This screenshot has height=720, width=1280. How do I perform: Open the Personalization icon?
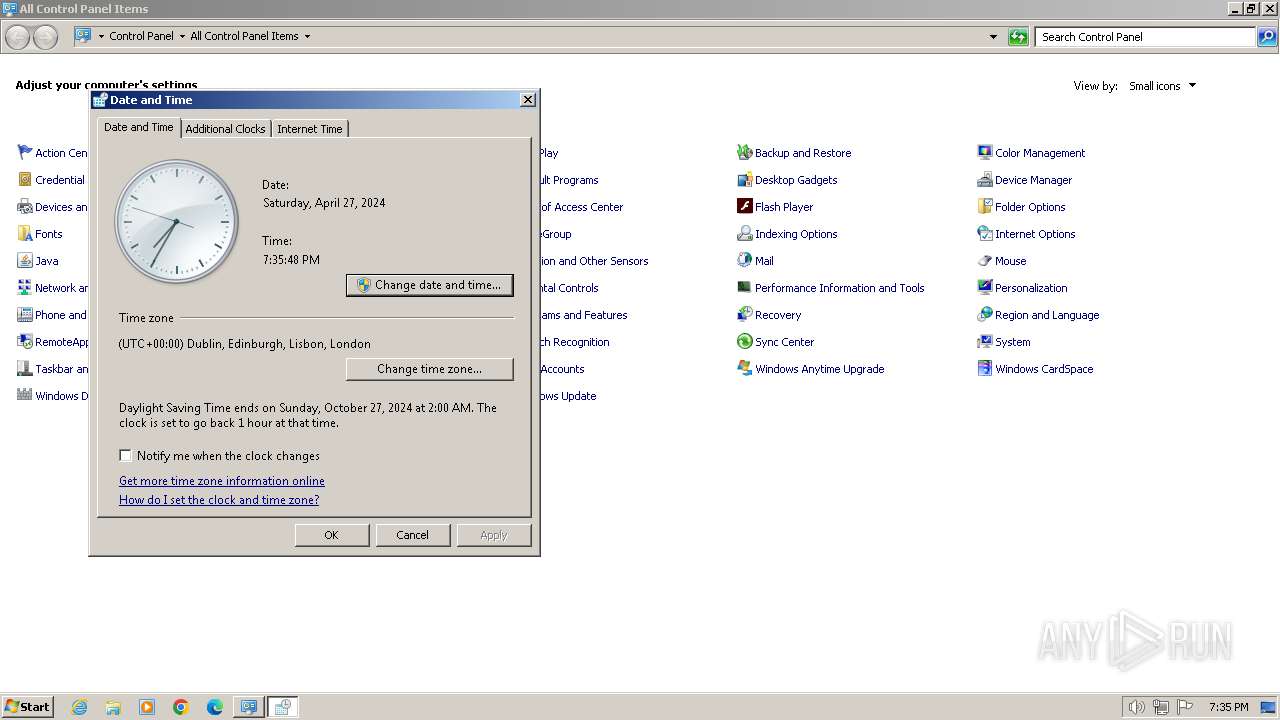(x=985, y=288)
